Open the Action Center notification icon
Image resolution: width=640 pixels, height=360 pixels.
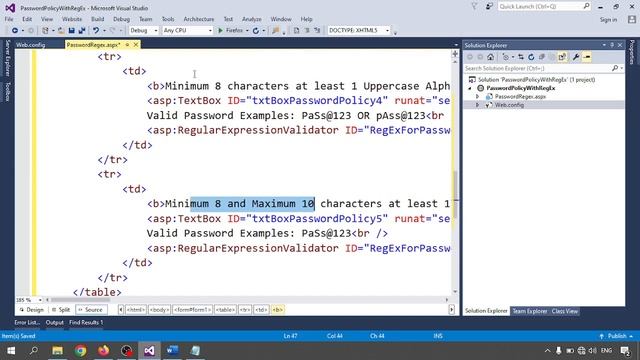click(625, 351)
